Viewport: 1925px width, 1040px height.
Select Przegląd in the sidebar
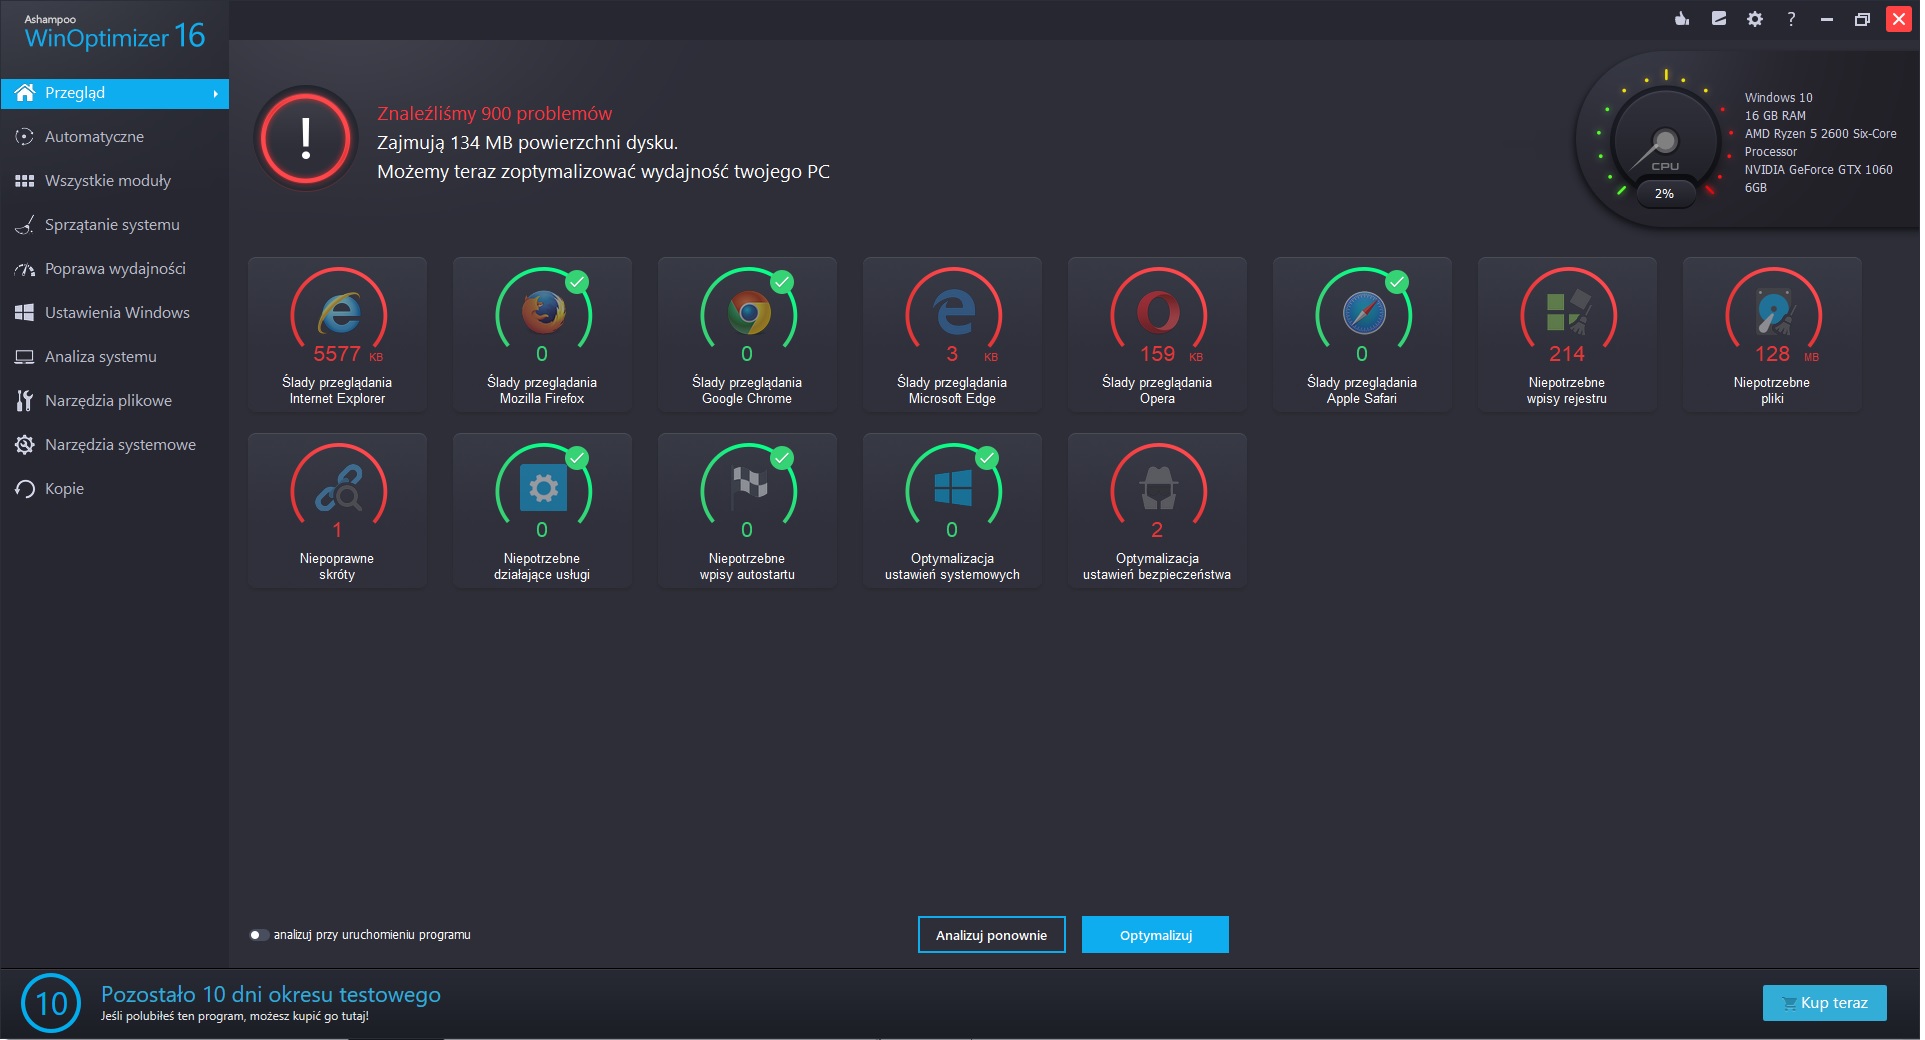coord(115,93)
